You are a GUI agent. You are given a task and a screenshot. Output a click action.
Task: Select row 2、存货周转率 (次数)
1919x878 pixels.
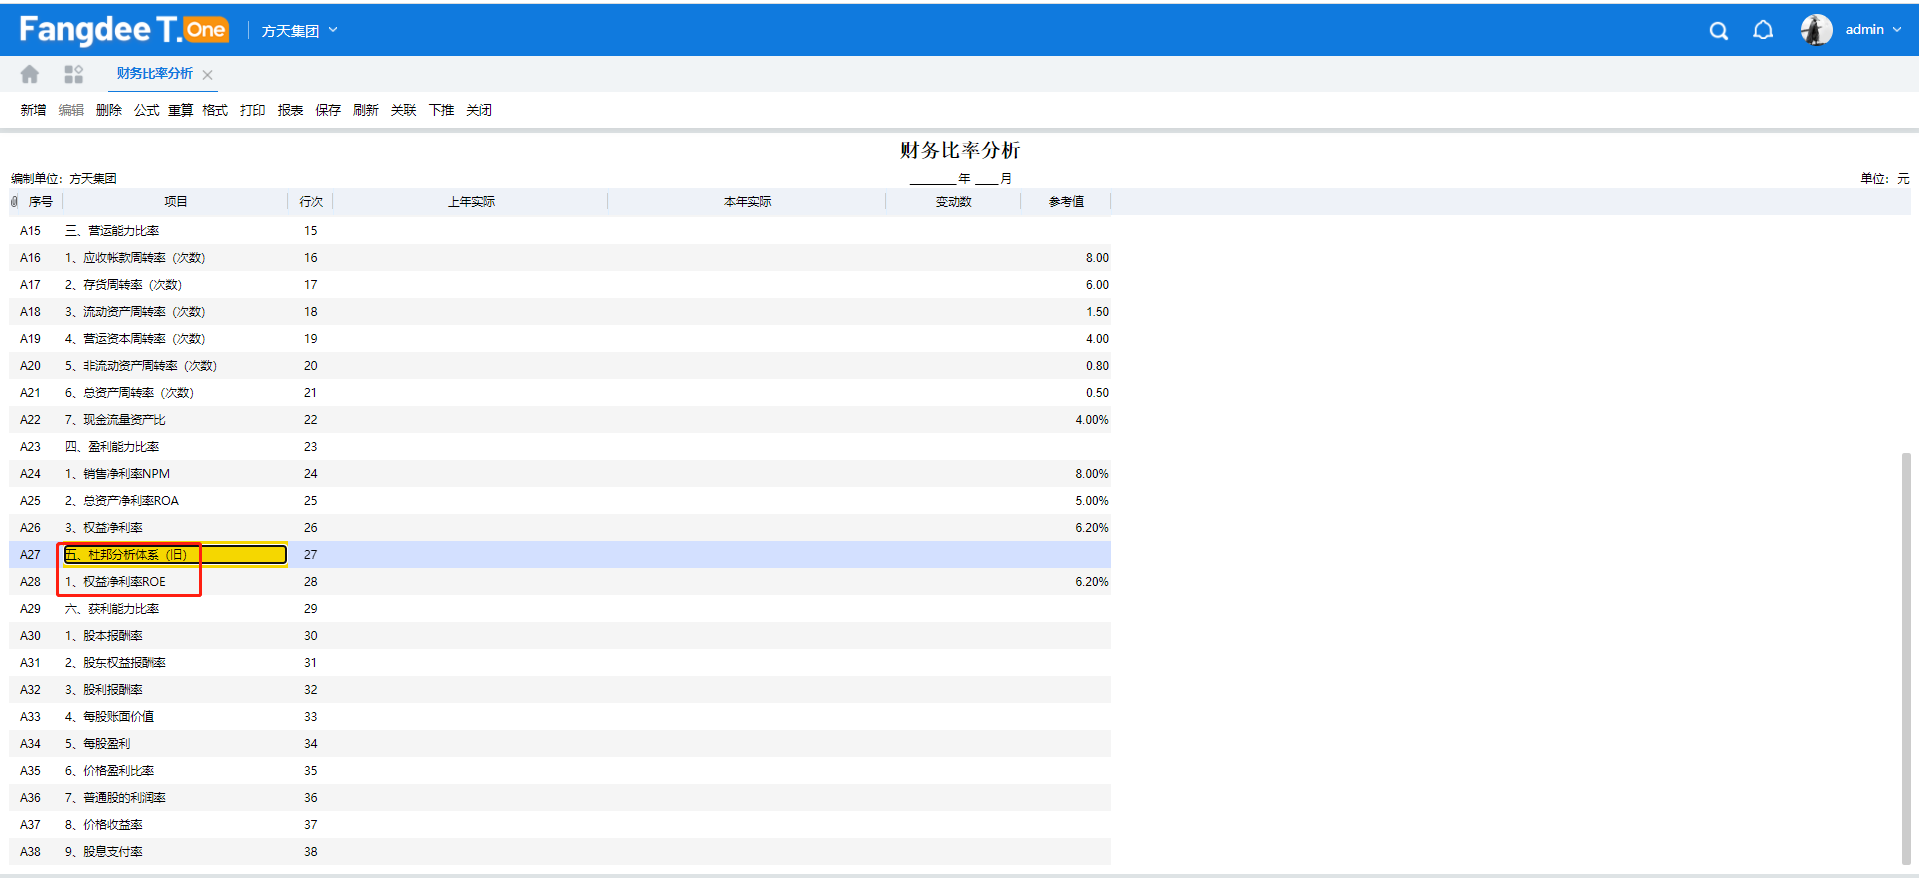tap(560, 285)
